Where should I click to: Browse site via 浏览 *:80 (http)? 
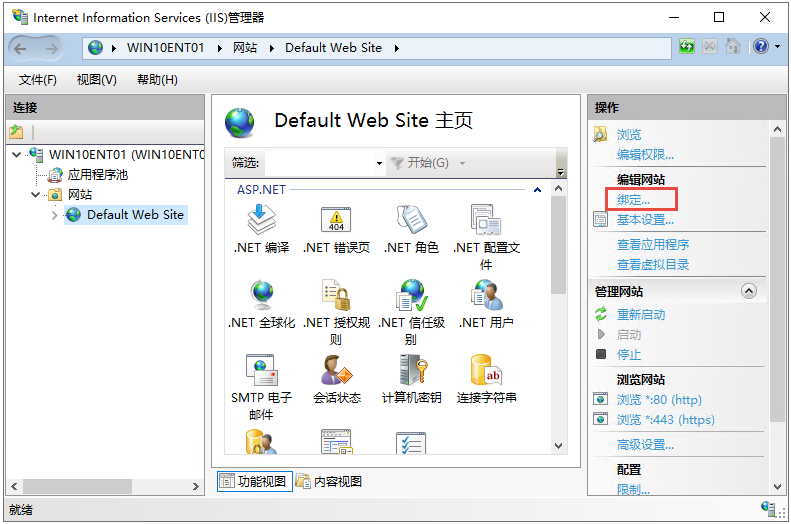(x=659, y=399)
